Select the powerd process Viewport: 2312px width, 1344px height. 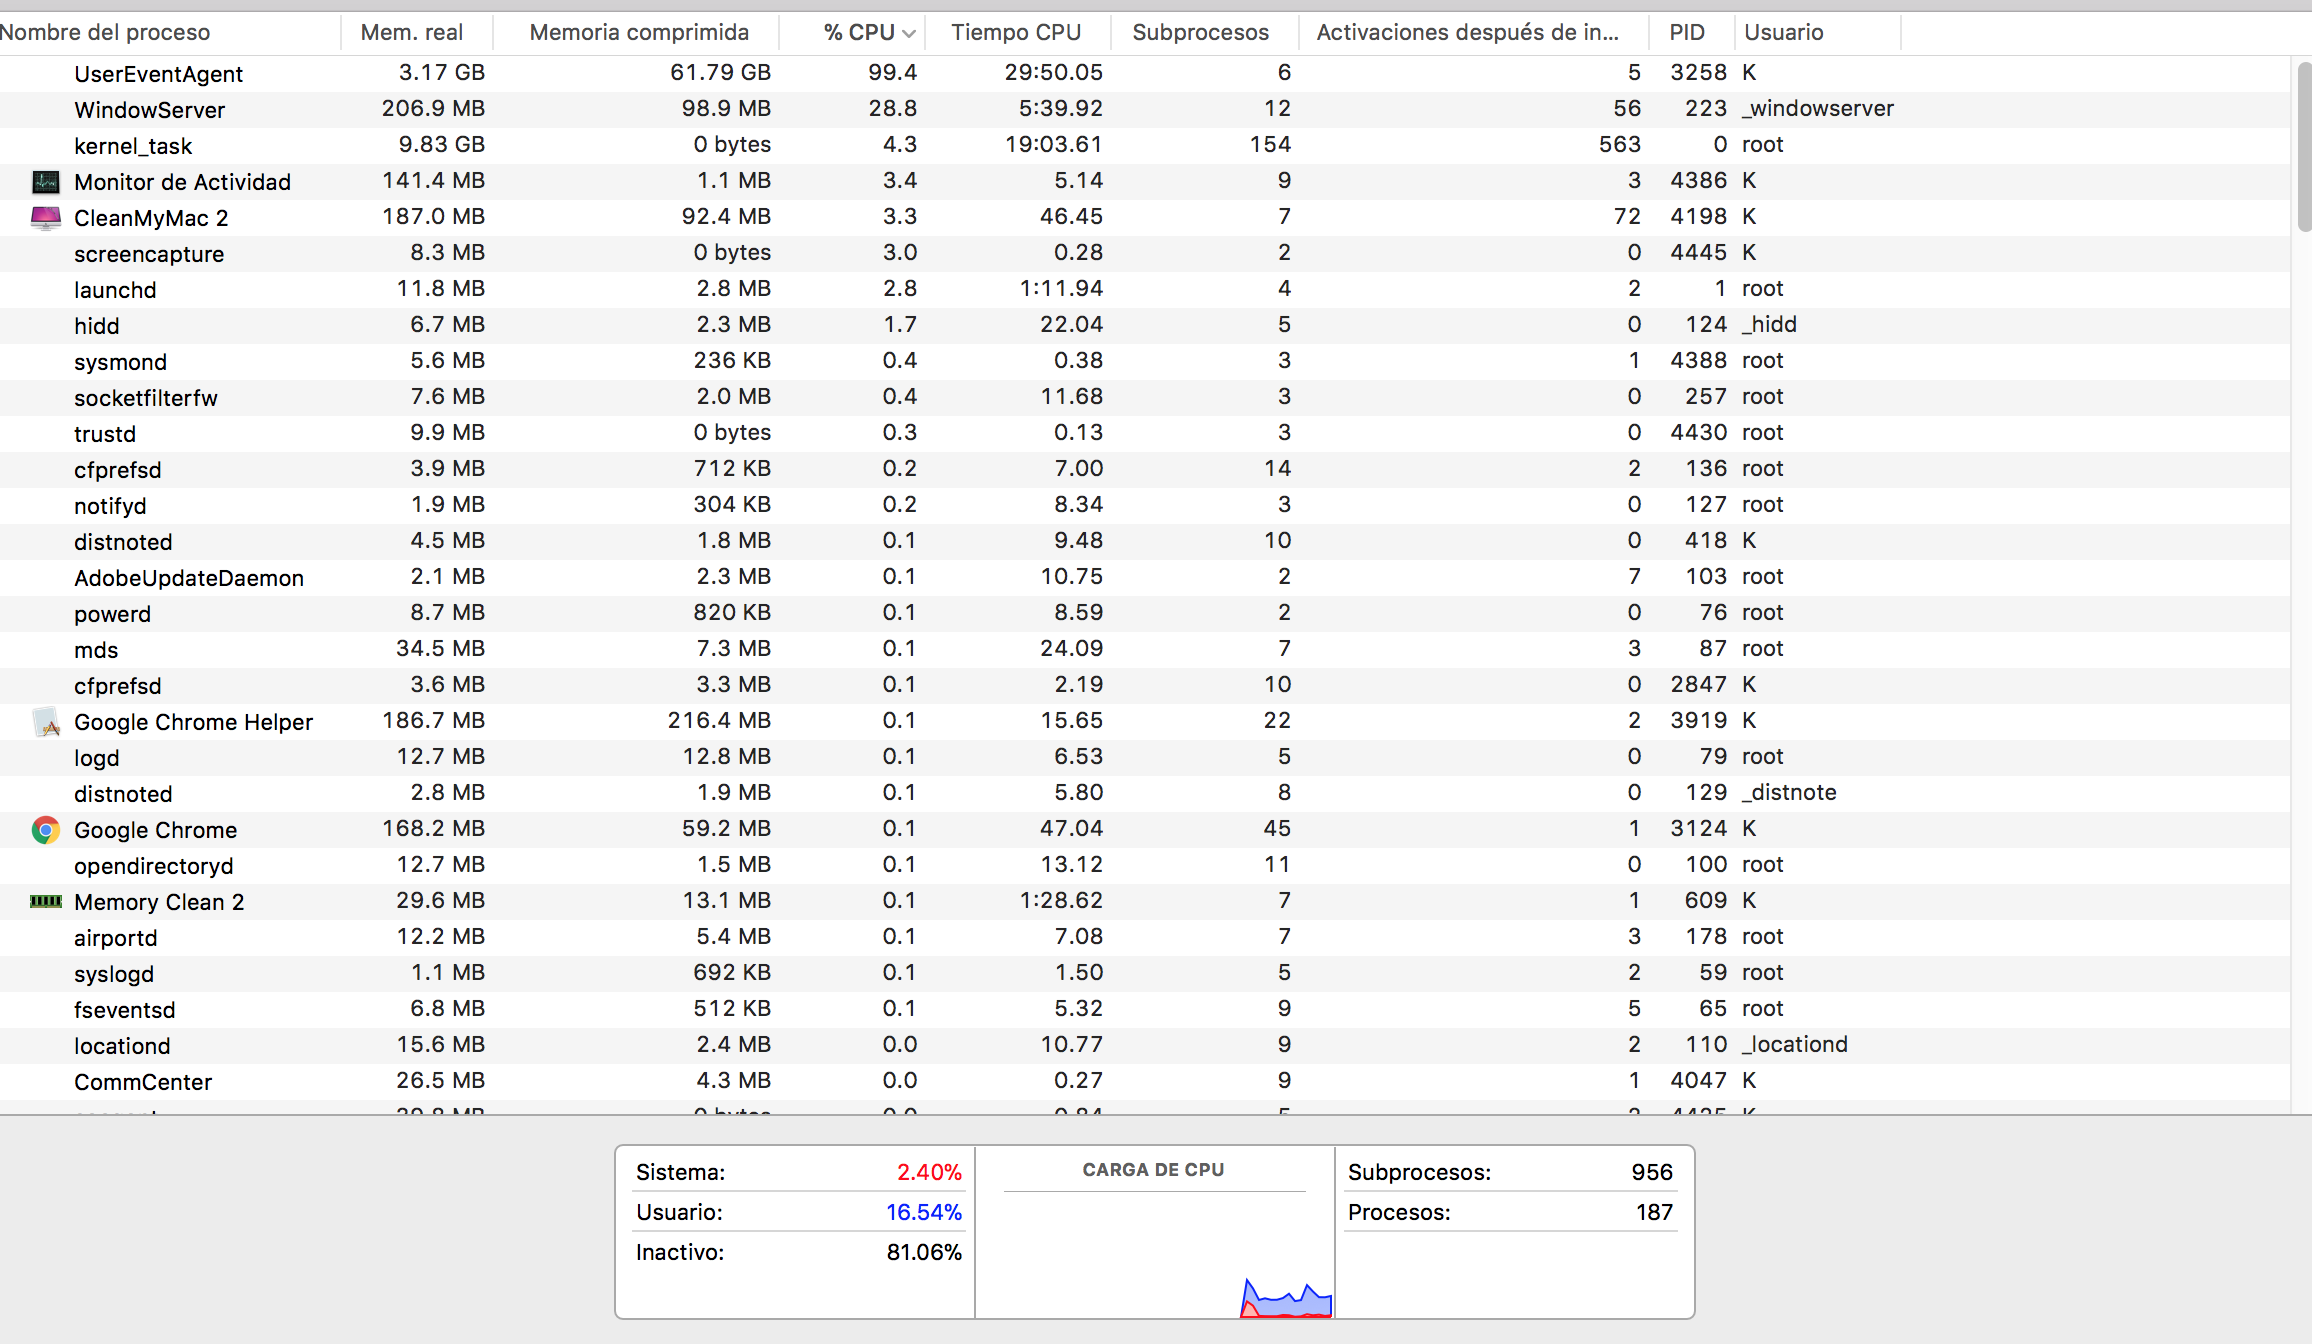click(1145, 613)
